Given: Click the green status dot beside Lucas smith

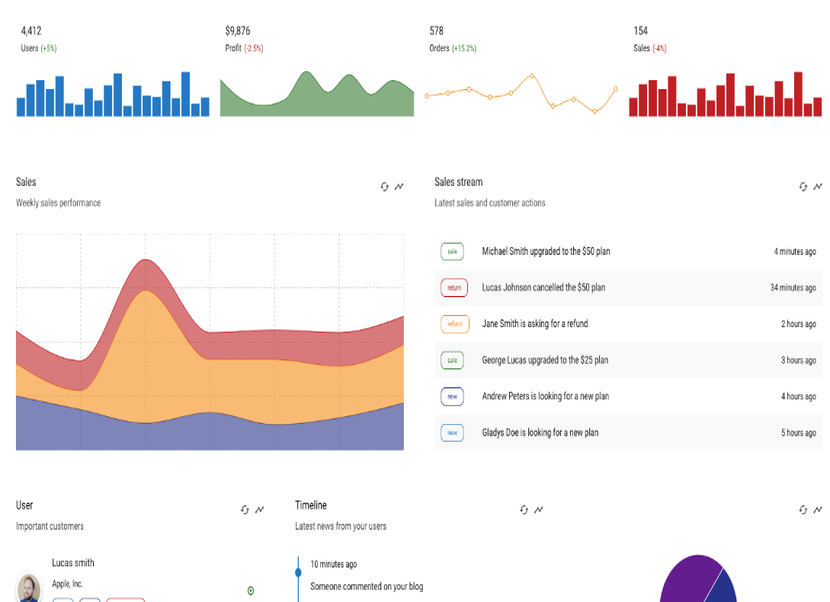Looking at the screenshot, I should point(251,590).
